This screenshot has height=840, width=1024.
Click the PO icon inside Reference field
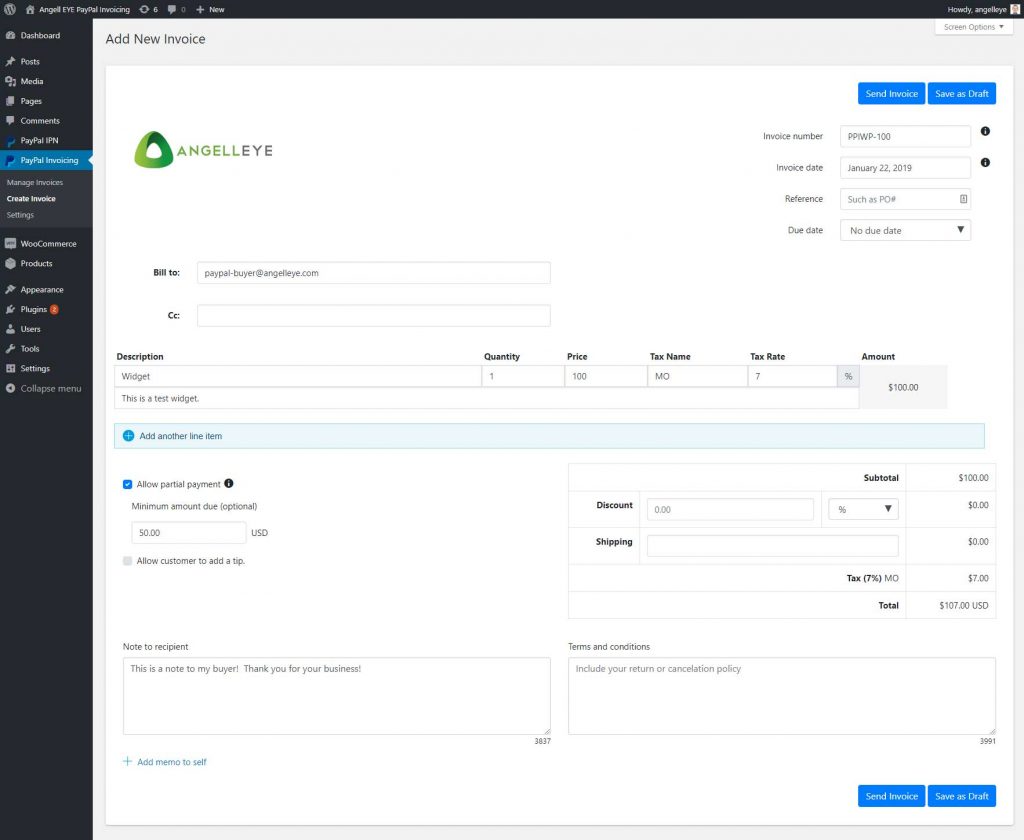(x=962, y=199)
